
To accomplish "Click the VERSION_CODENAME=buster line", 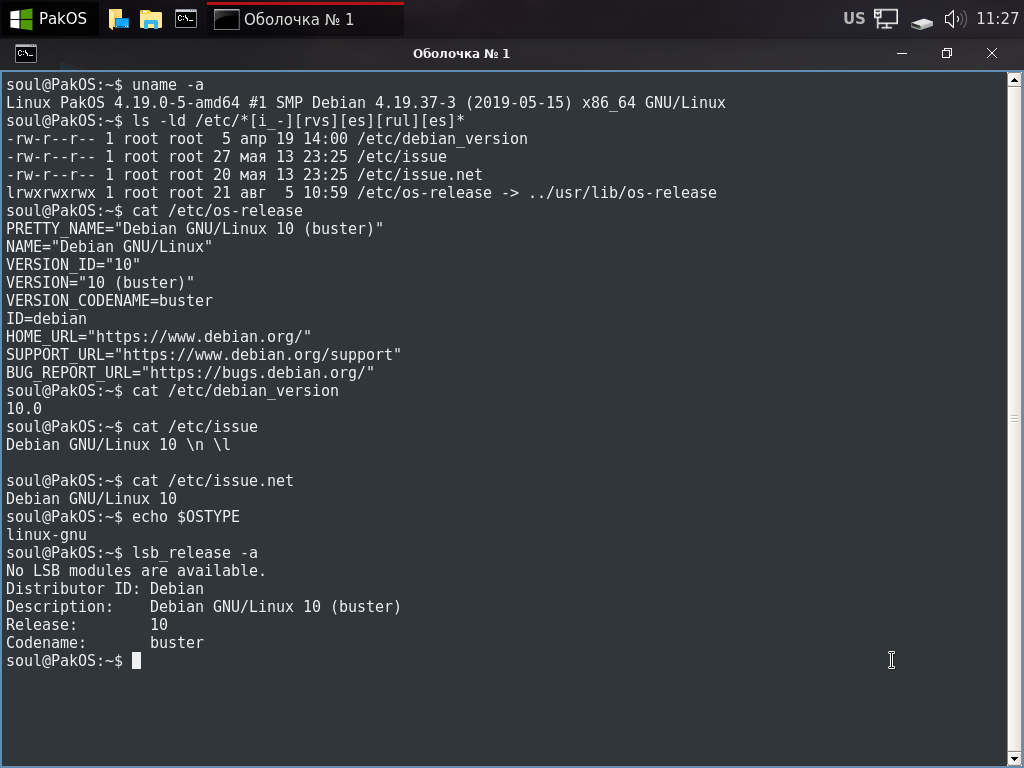I will click(x=109, y=300).
